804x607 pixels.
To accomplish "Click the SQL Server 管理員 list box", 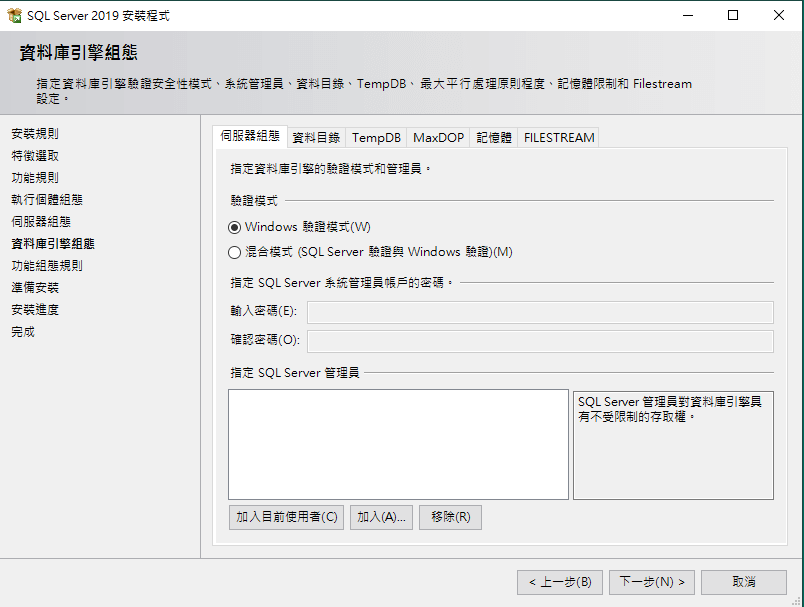I will click(x=398, y=444).
